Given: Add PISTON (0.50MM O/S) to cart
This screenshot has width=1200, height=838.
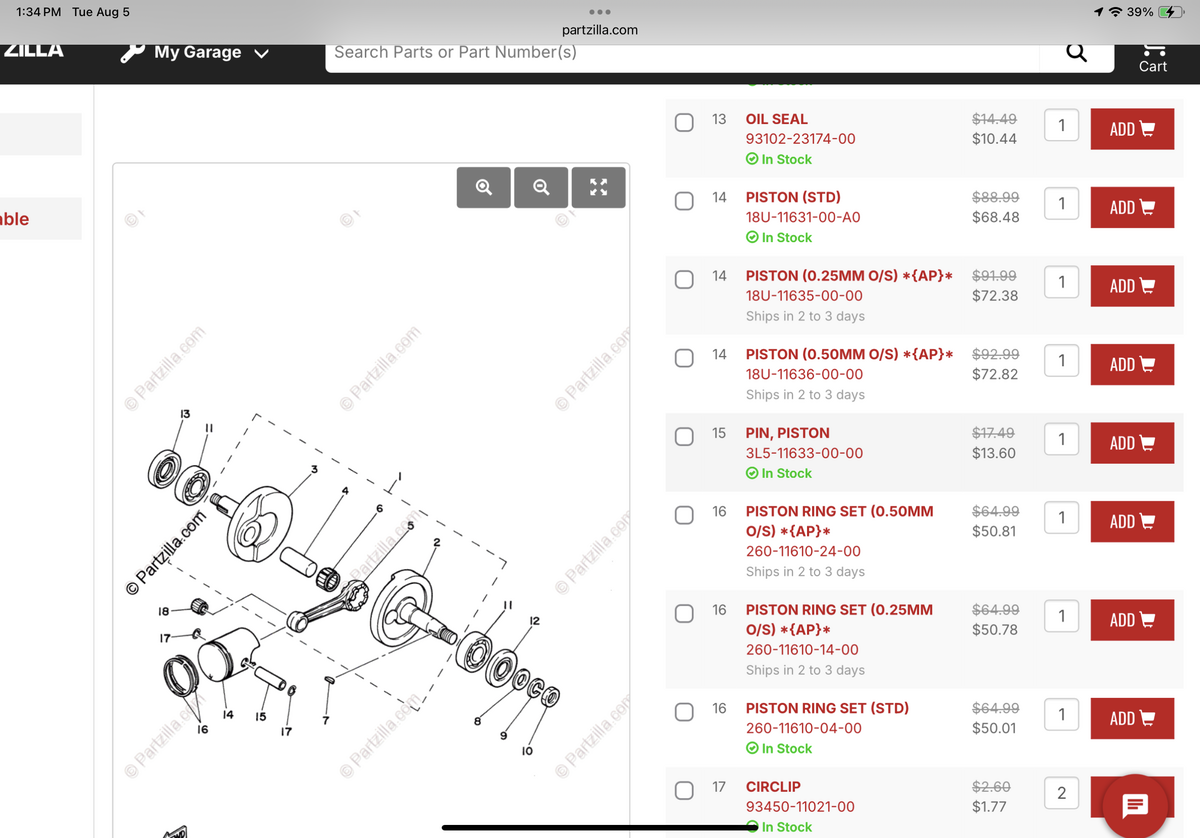Looking at the screenshot, I should [x=1132, y=365].
